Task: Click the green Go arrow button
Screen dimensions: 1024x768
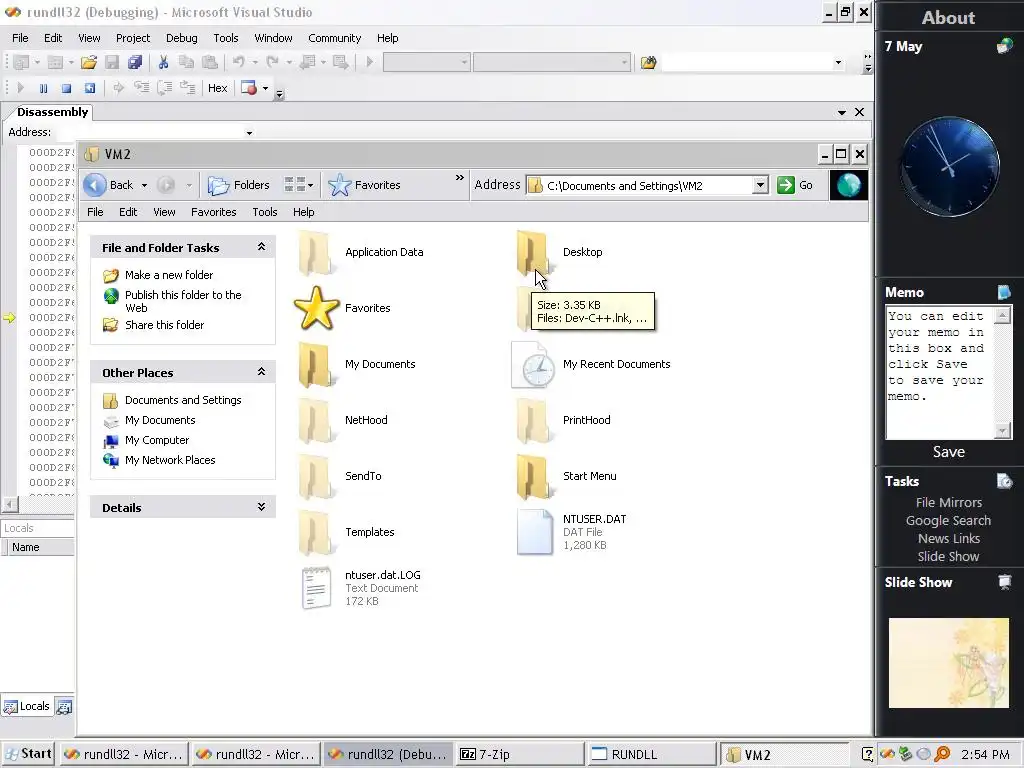Action: tap(786, 185)
